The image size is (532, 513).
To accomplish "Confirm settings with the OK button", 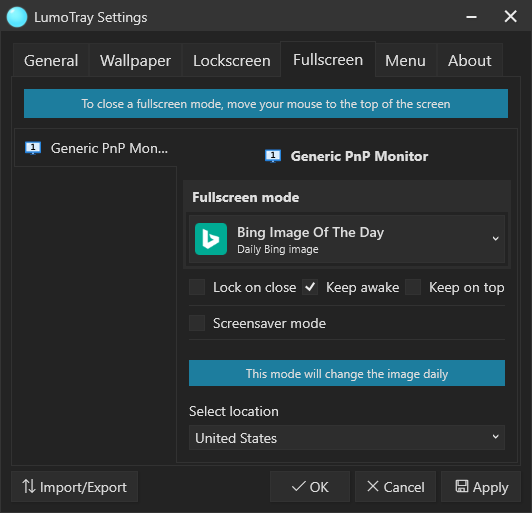I will [310, 487].
